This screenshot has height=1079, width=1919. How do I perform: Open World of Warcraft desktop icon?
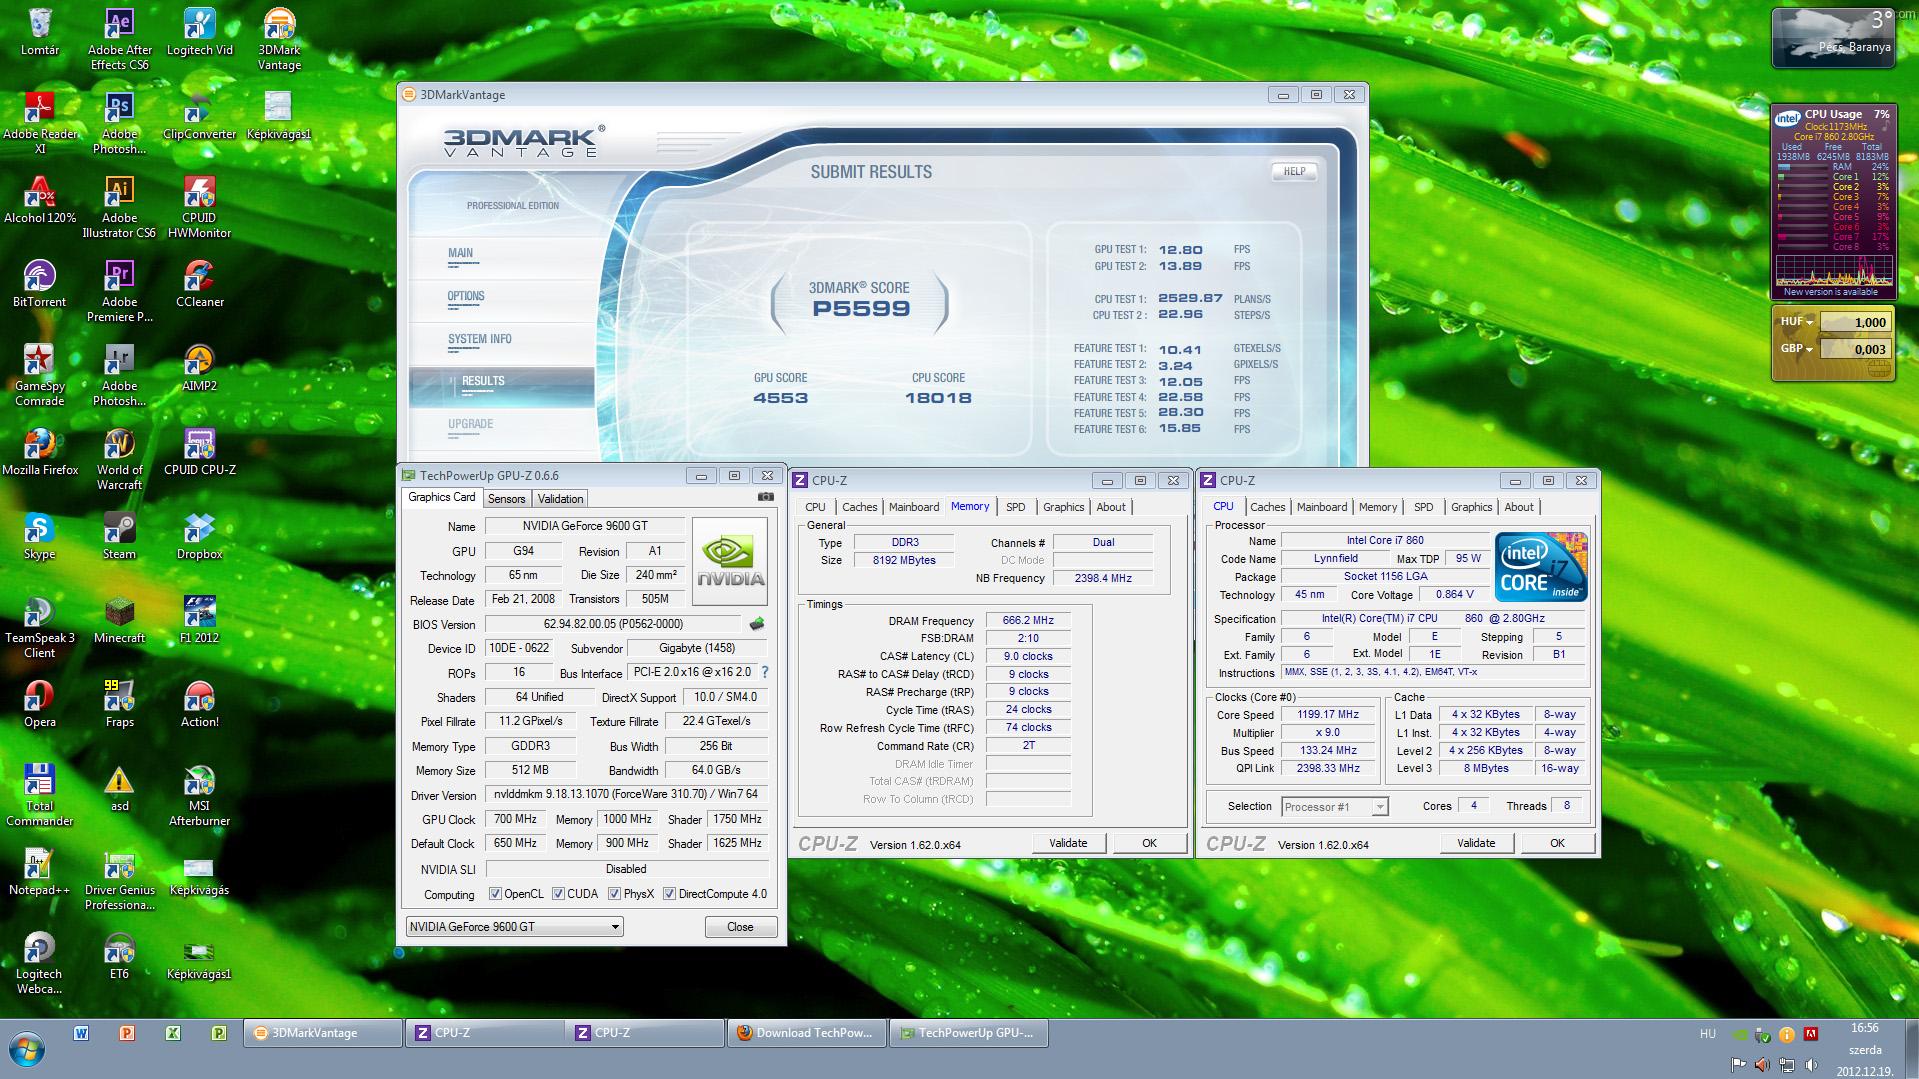[120, 460]
